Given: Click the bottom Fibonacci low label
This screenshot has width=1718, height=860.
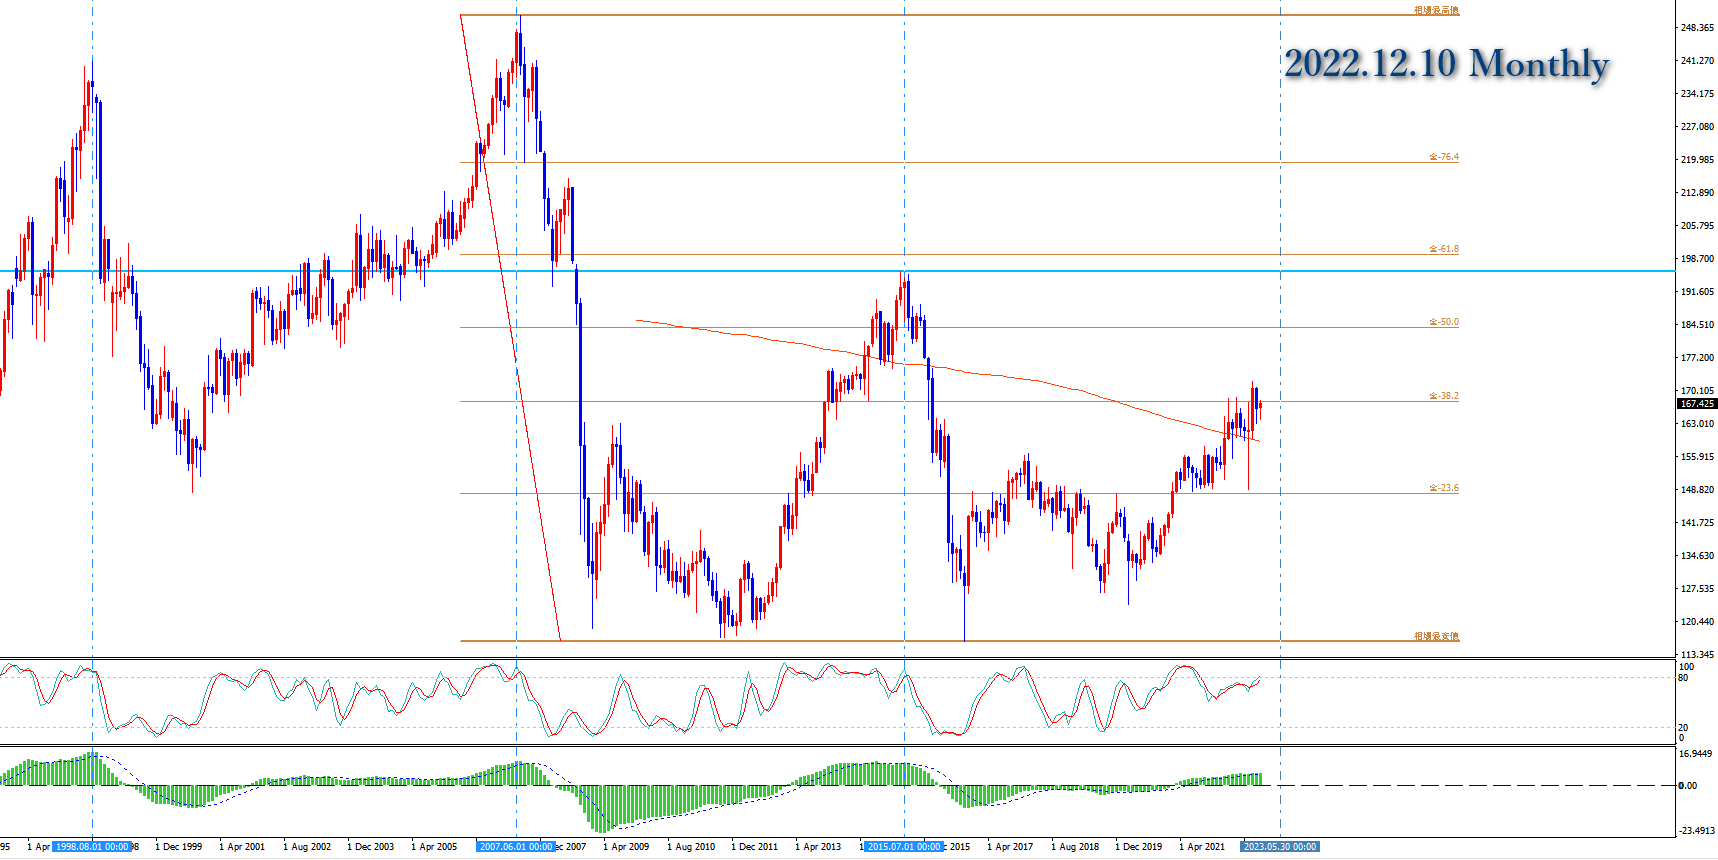Looking at the screenshot, I should (1436, 636).
